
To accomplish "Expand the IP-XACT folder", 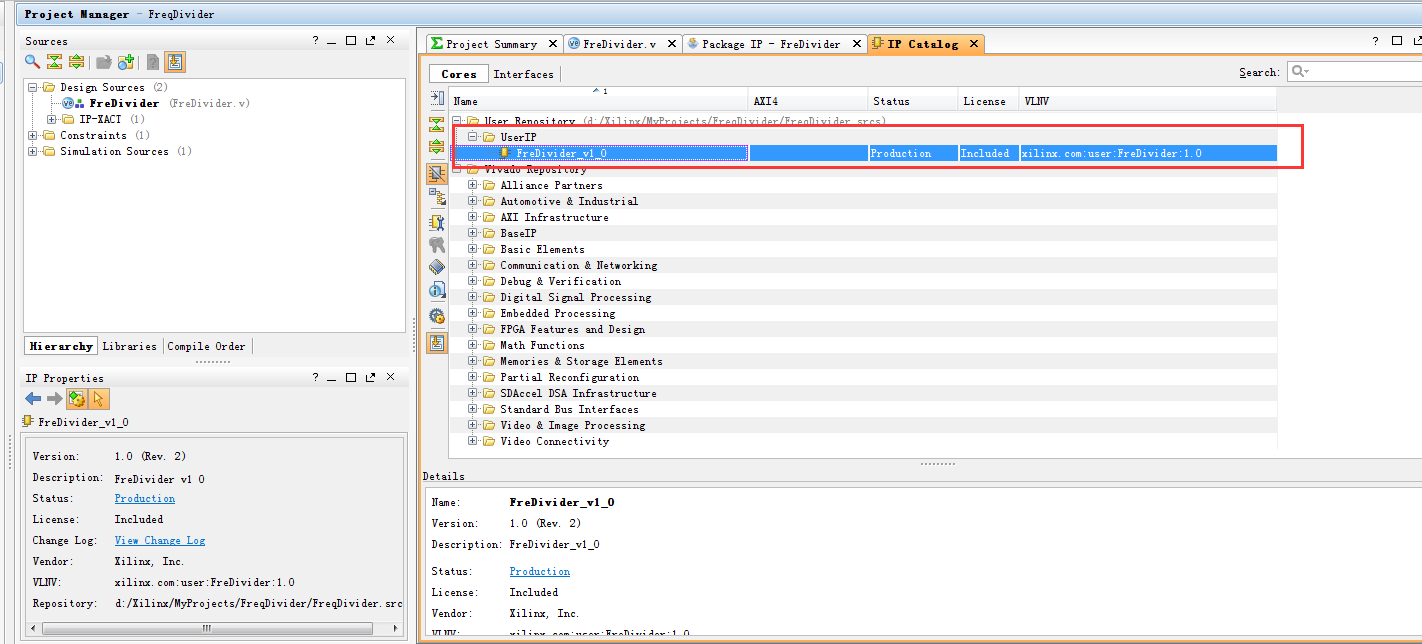I will [52, 120].
